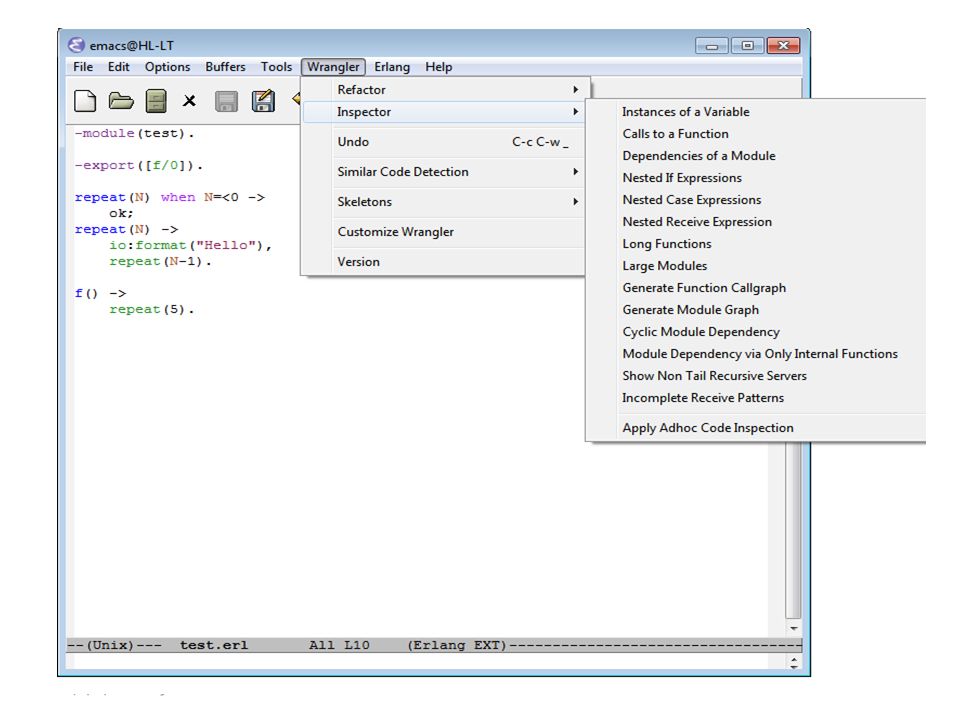Select the Version menu entry

pos(444,261)
